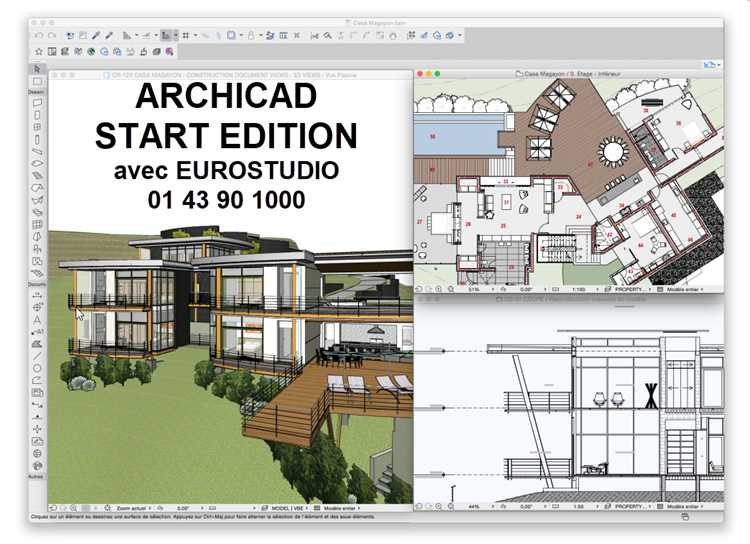The image size is (750, 544).
Task: Click the Casa Magayon floor plan window title
Action: pyautogui.click(x=568, y=74)
